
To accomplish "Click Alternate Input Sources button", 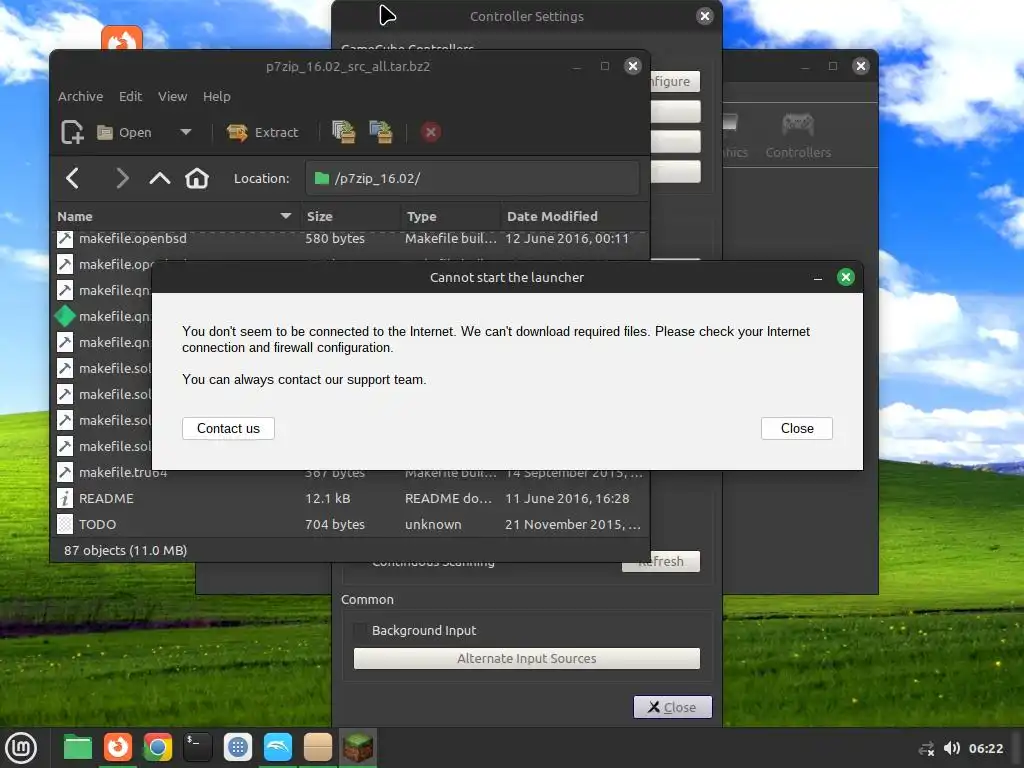I will click(x=526, y=658).
